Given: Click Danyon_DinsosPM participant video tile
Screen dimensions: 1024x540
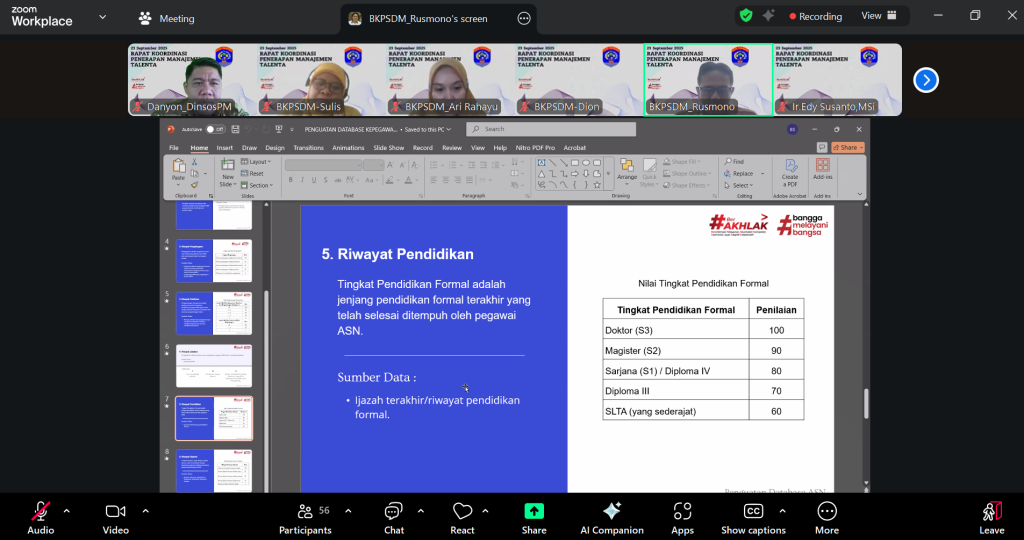Looking at the screenshot, I should point(193,80).
